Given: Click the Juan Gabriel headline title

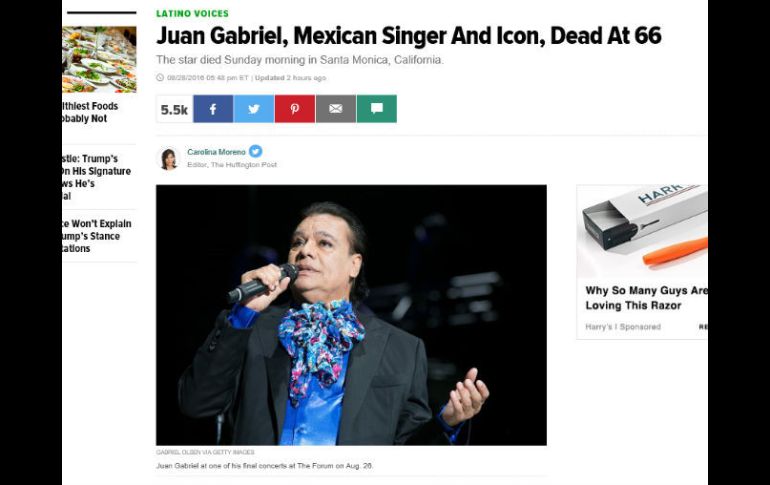Looking at the screenshot, I should tap(409, 36).
